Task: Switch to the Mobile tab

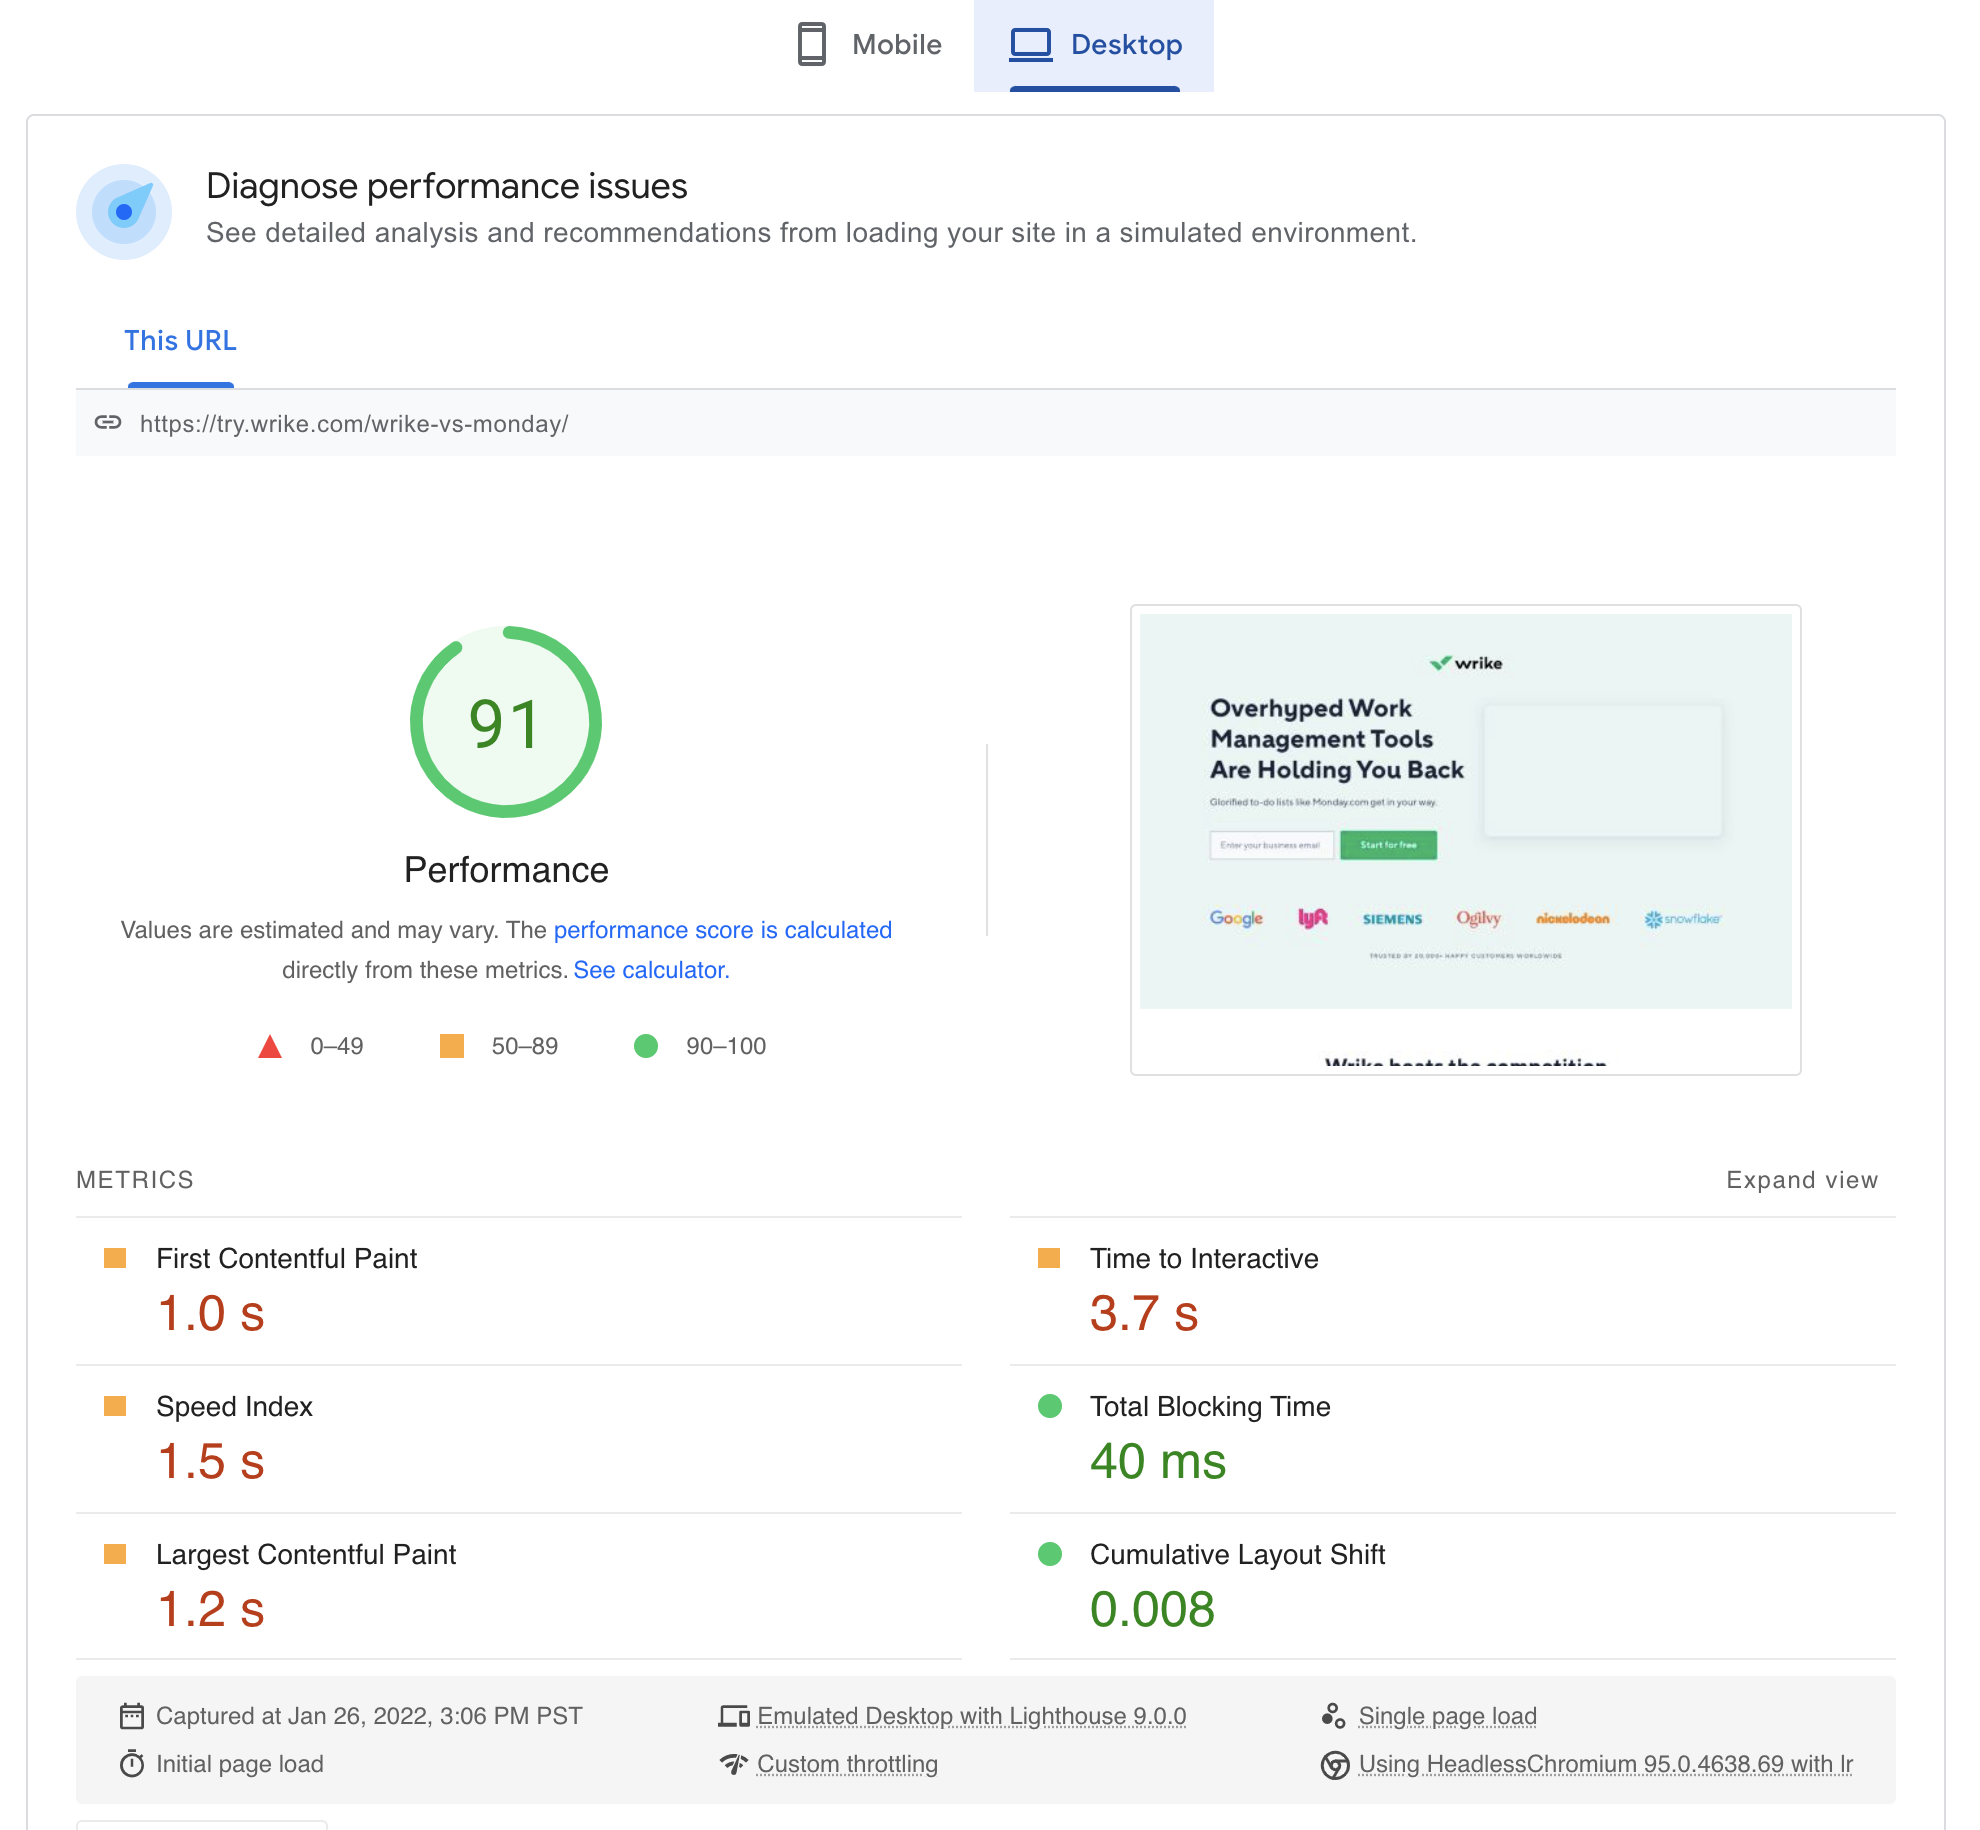Action: [x=868, y=45]
